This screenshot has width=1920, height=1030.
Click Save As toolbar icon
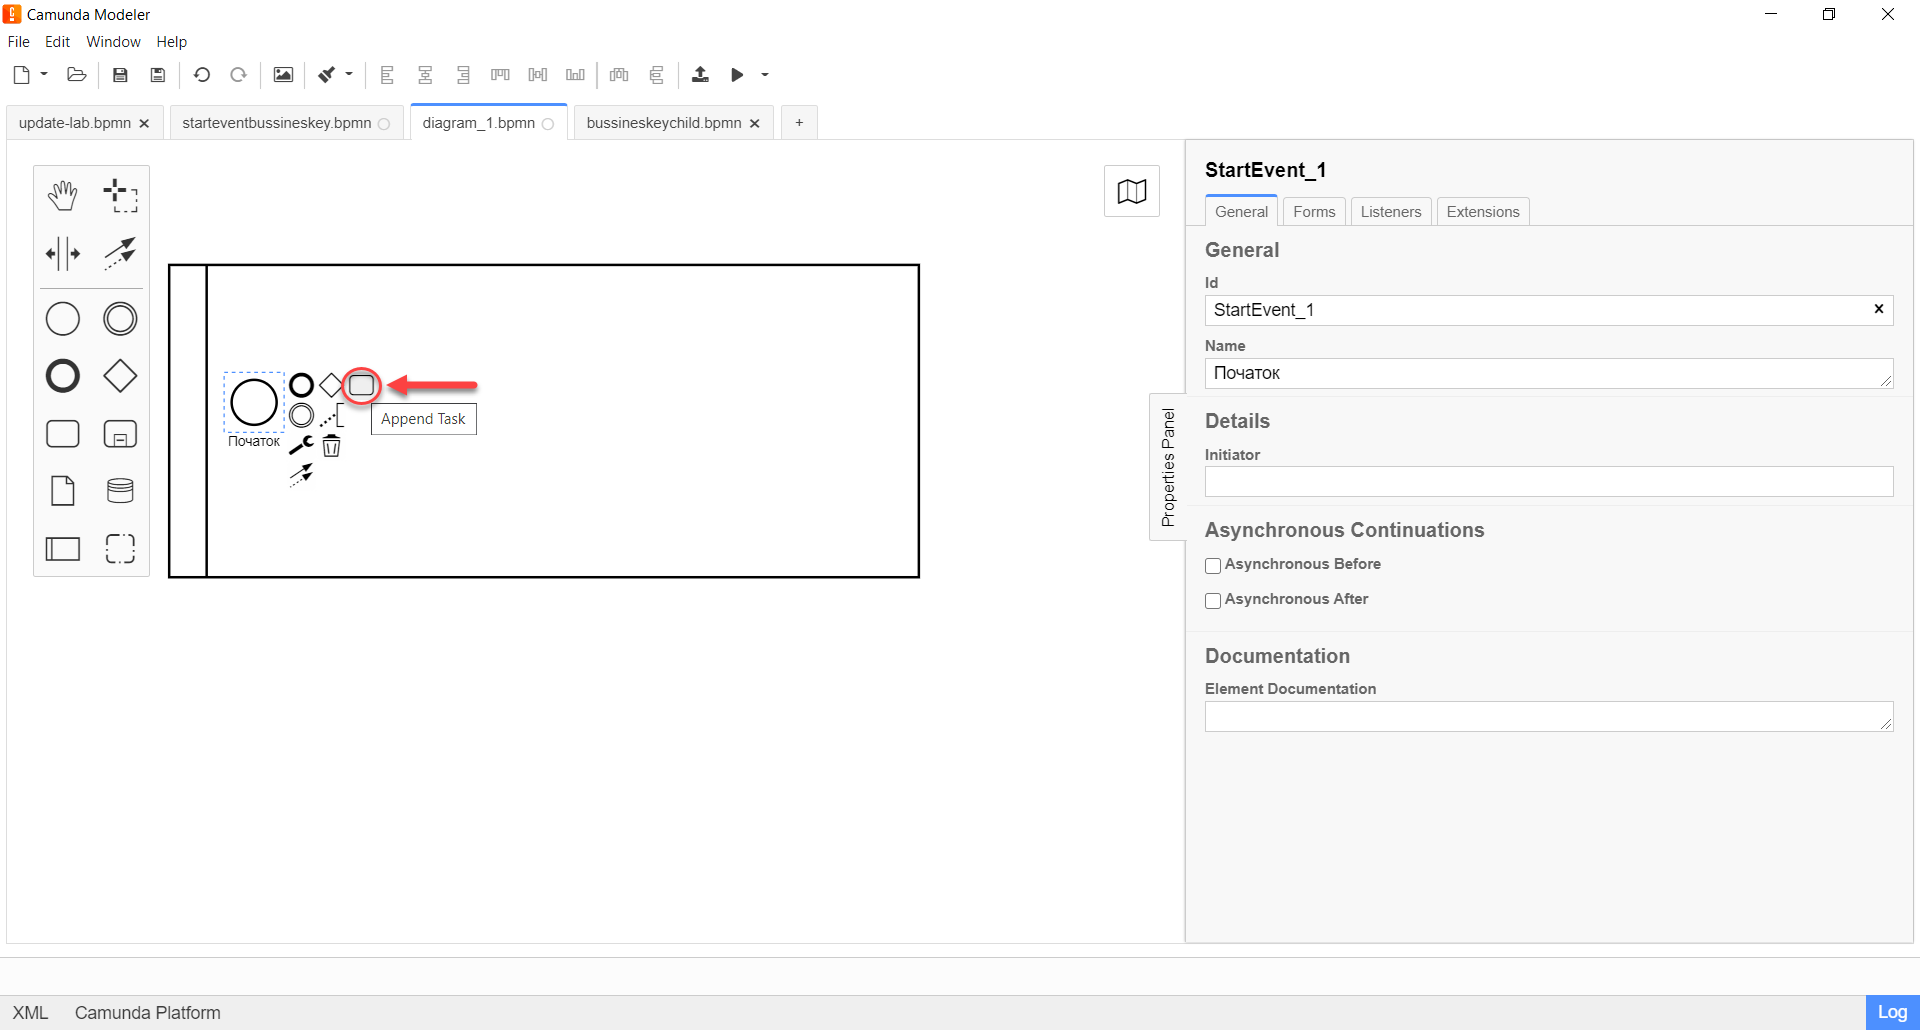(158, 75)
